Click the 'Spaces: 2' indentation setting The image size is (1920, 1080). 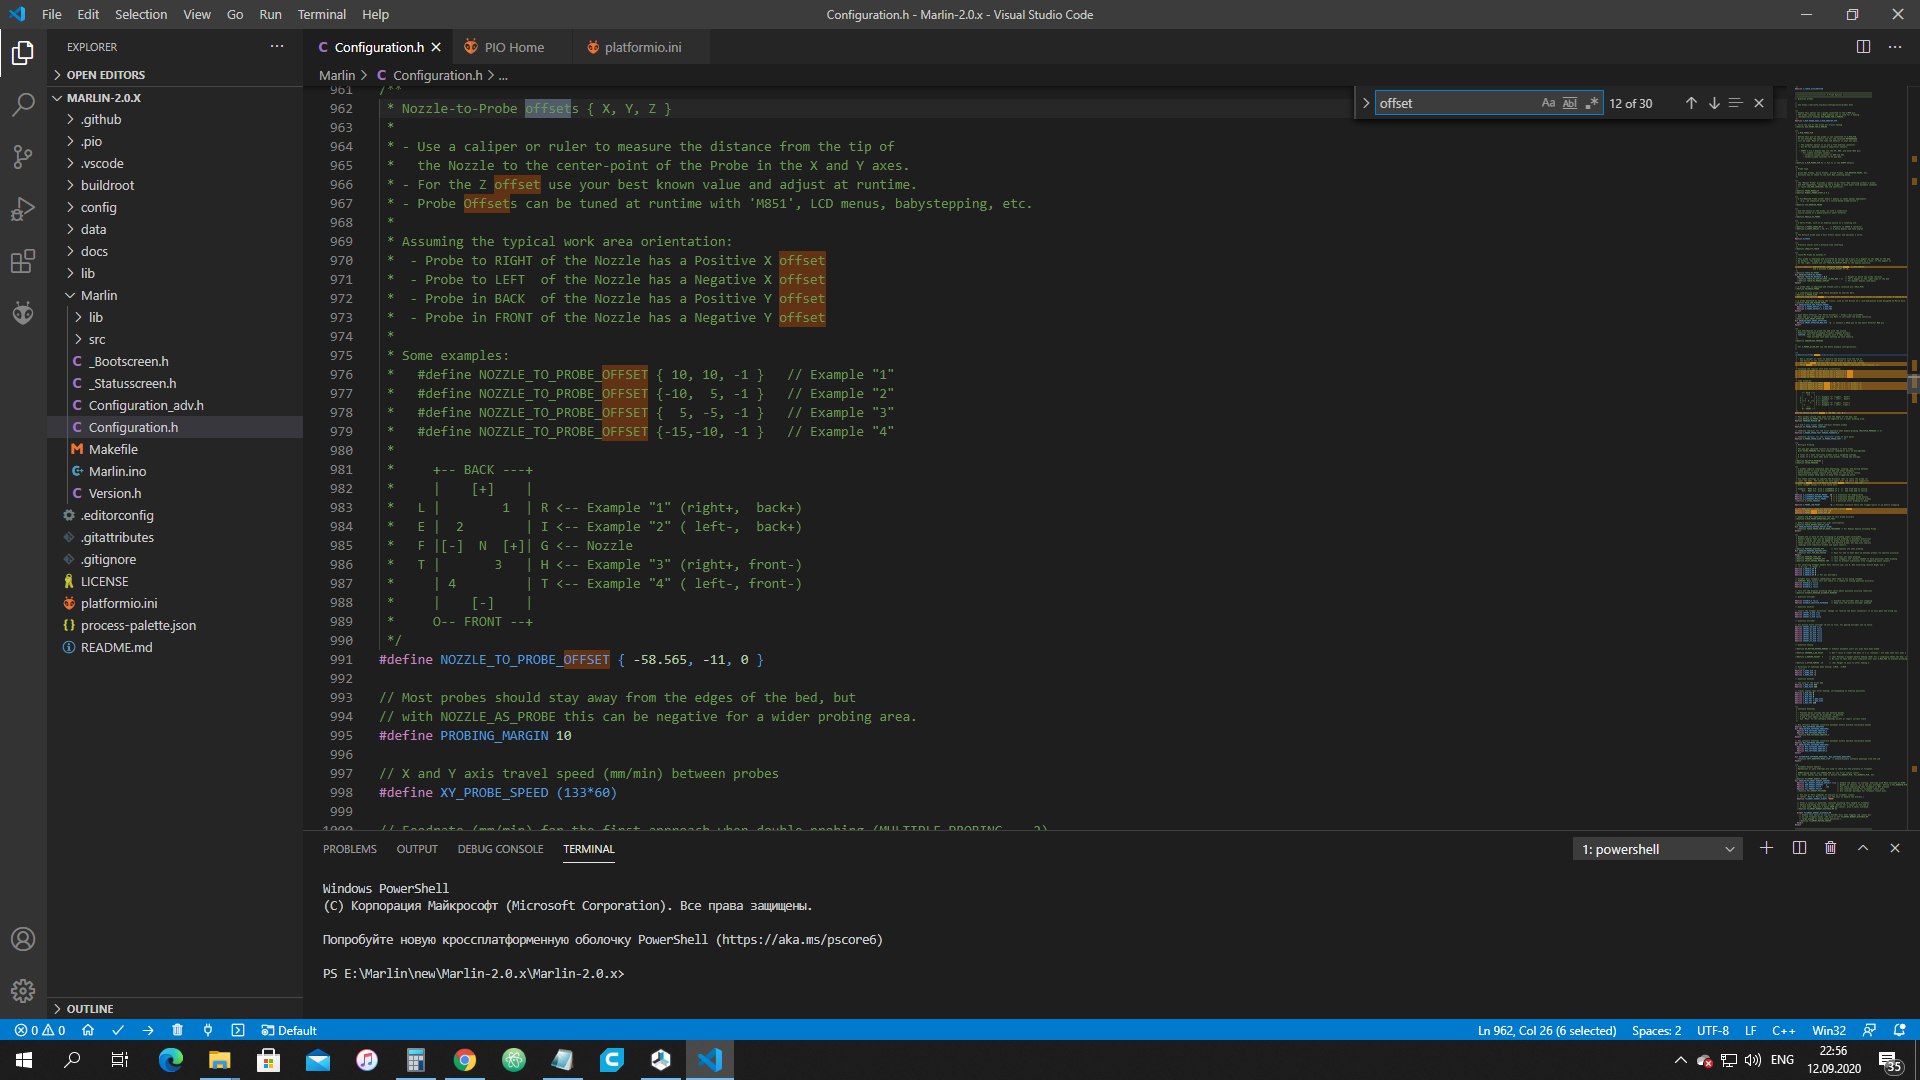click(x=1656, y=1030)
